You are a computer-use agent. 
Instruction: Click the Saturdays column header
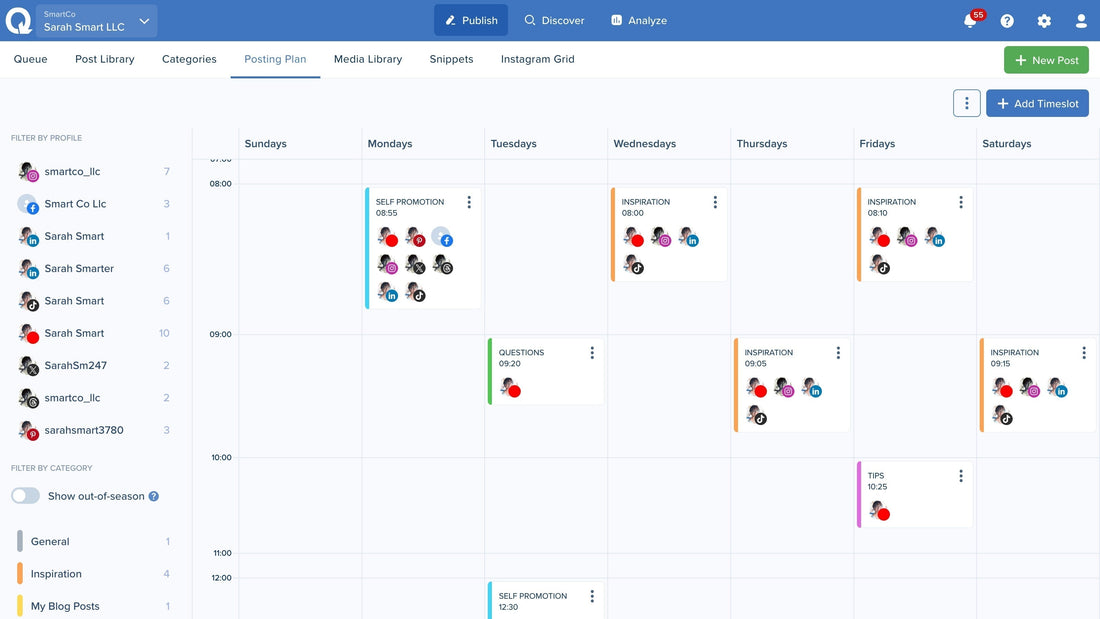pyautogui.click(x=1007, y=144)
